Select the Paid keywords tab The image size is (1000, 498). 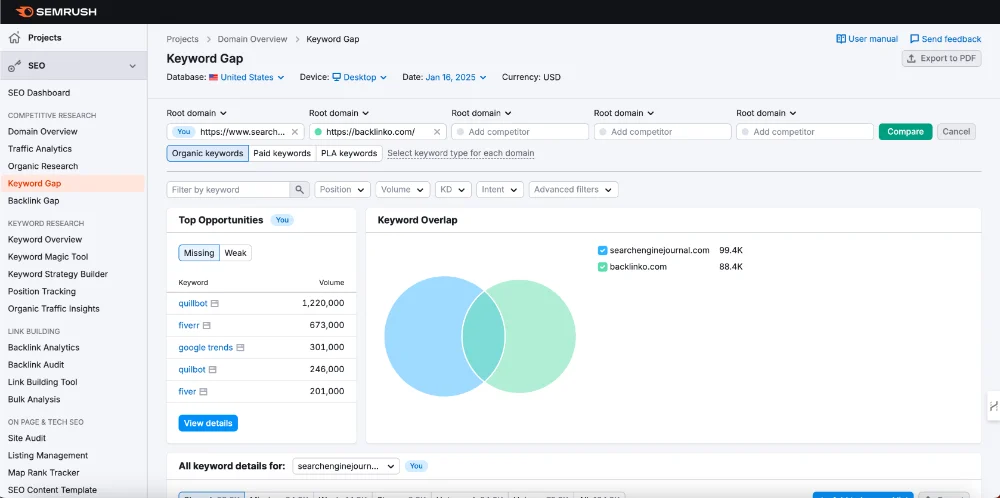[282, 153]
